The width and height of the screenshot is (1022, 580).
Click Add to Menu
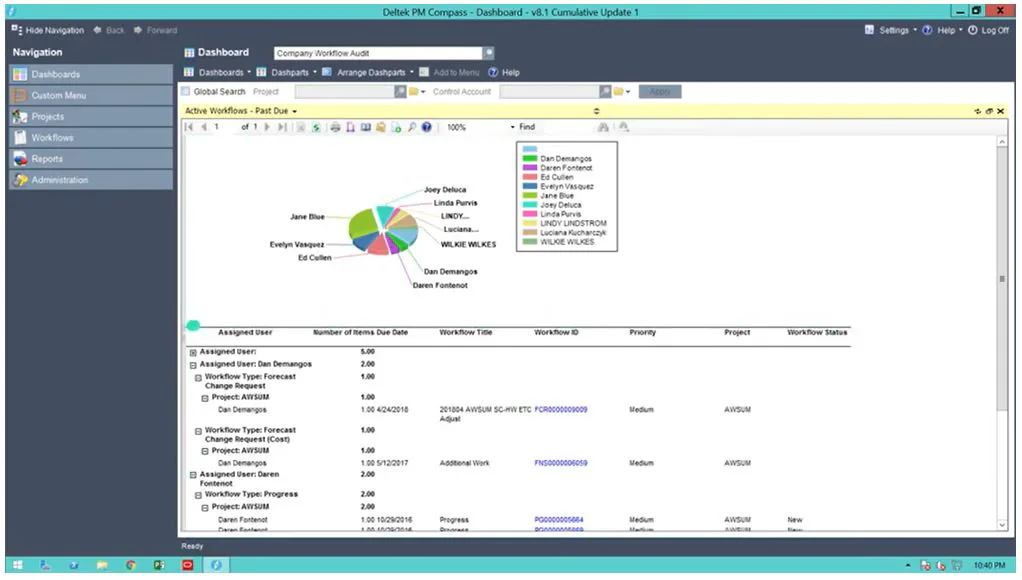[x=449, y=72]
